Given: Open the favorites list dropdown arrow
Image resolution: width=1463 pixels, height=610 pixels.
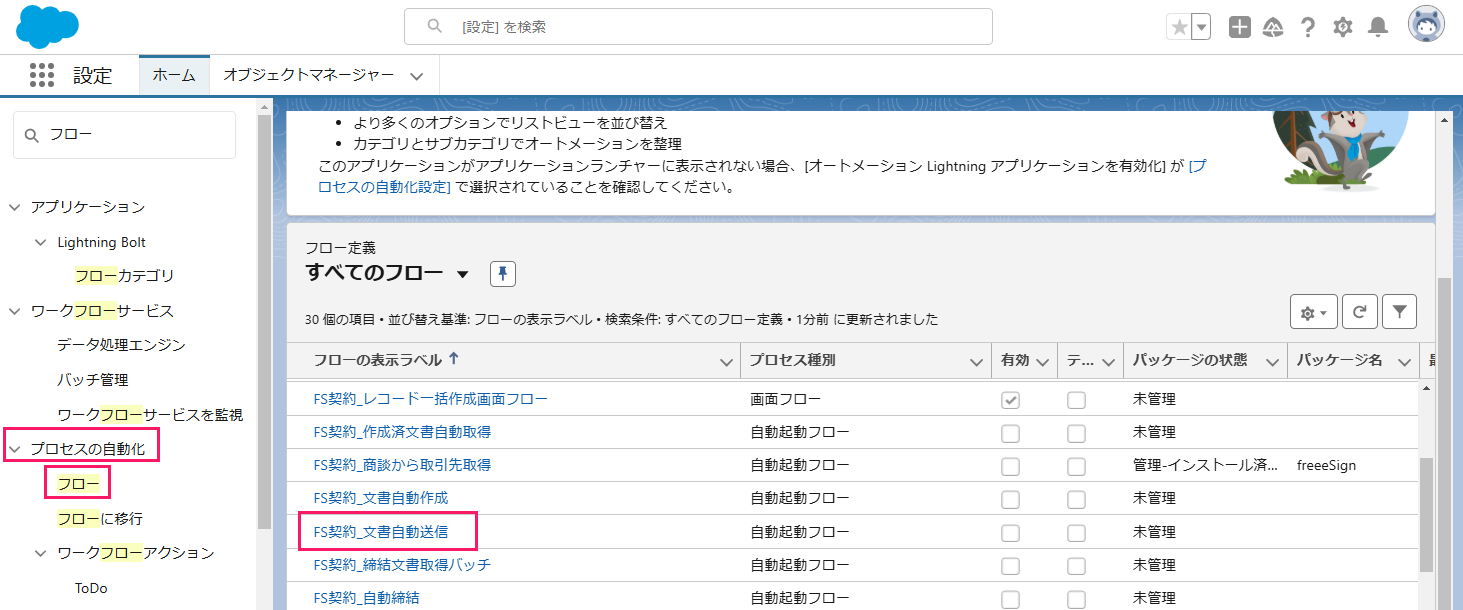Looking at the screenshot, I should pos(1201,27).
